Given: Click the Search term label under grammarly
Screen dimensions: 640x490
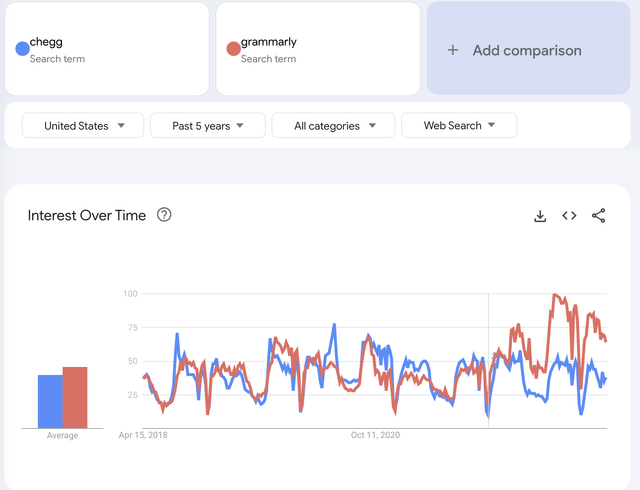Looking at the screenshot, I should coord(268,59).
